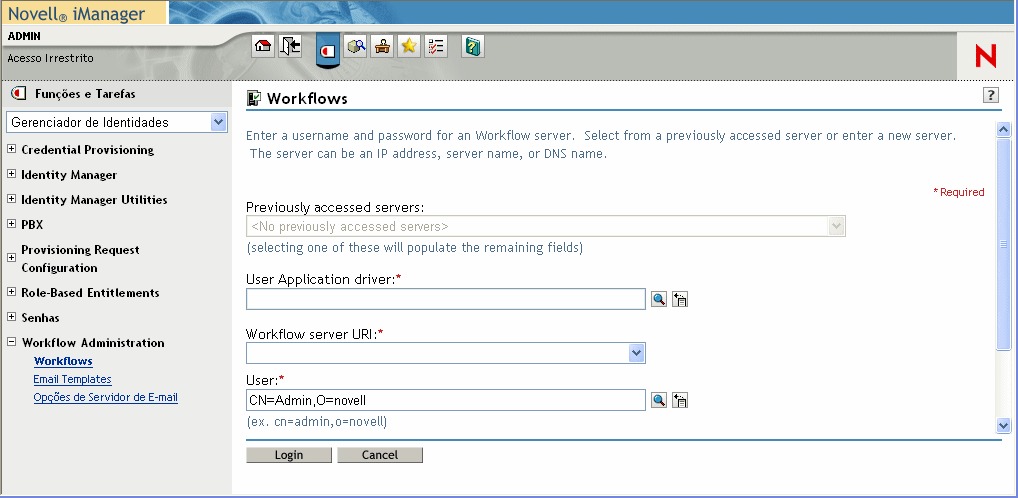This screenshot has width=1018, height=498.
Task: Click the Workflows page title icon
Action: 254,98
